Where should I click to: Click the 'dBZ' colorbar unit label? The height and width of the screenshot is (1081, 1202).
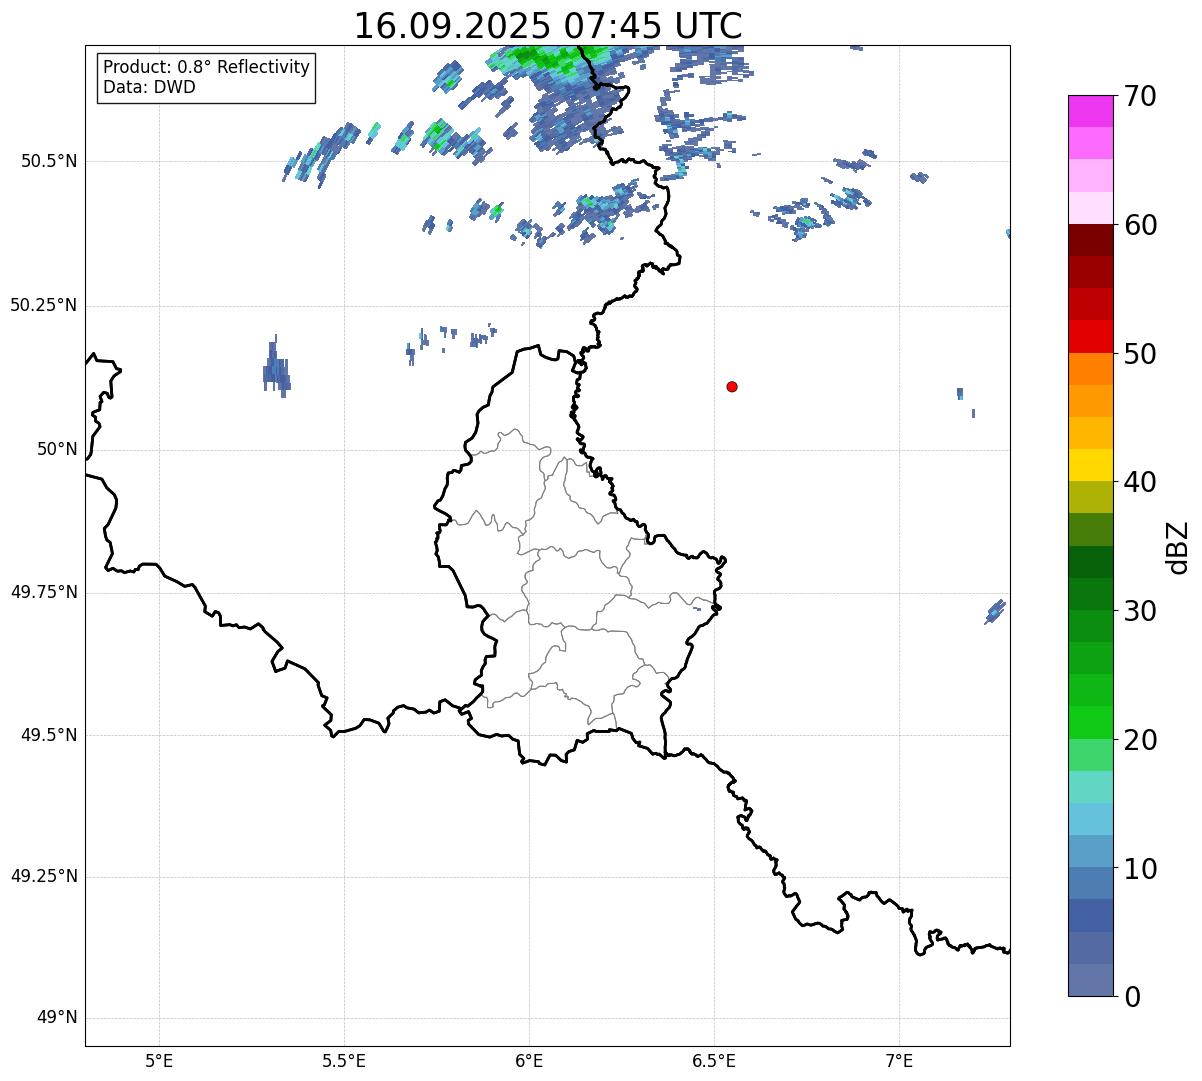point(1178,547)
